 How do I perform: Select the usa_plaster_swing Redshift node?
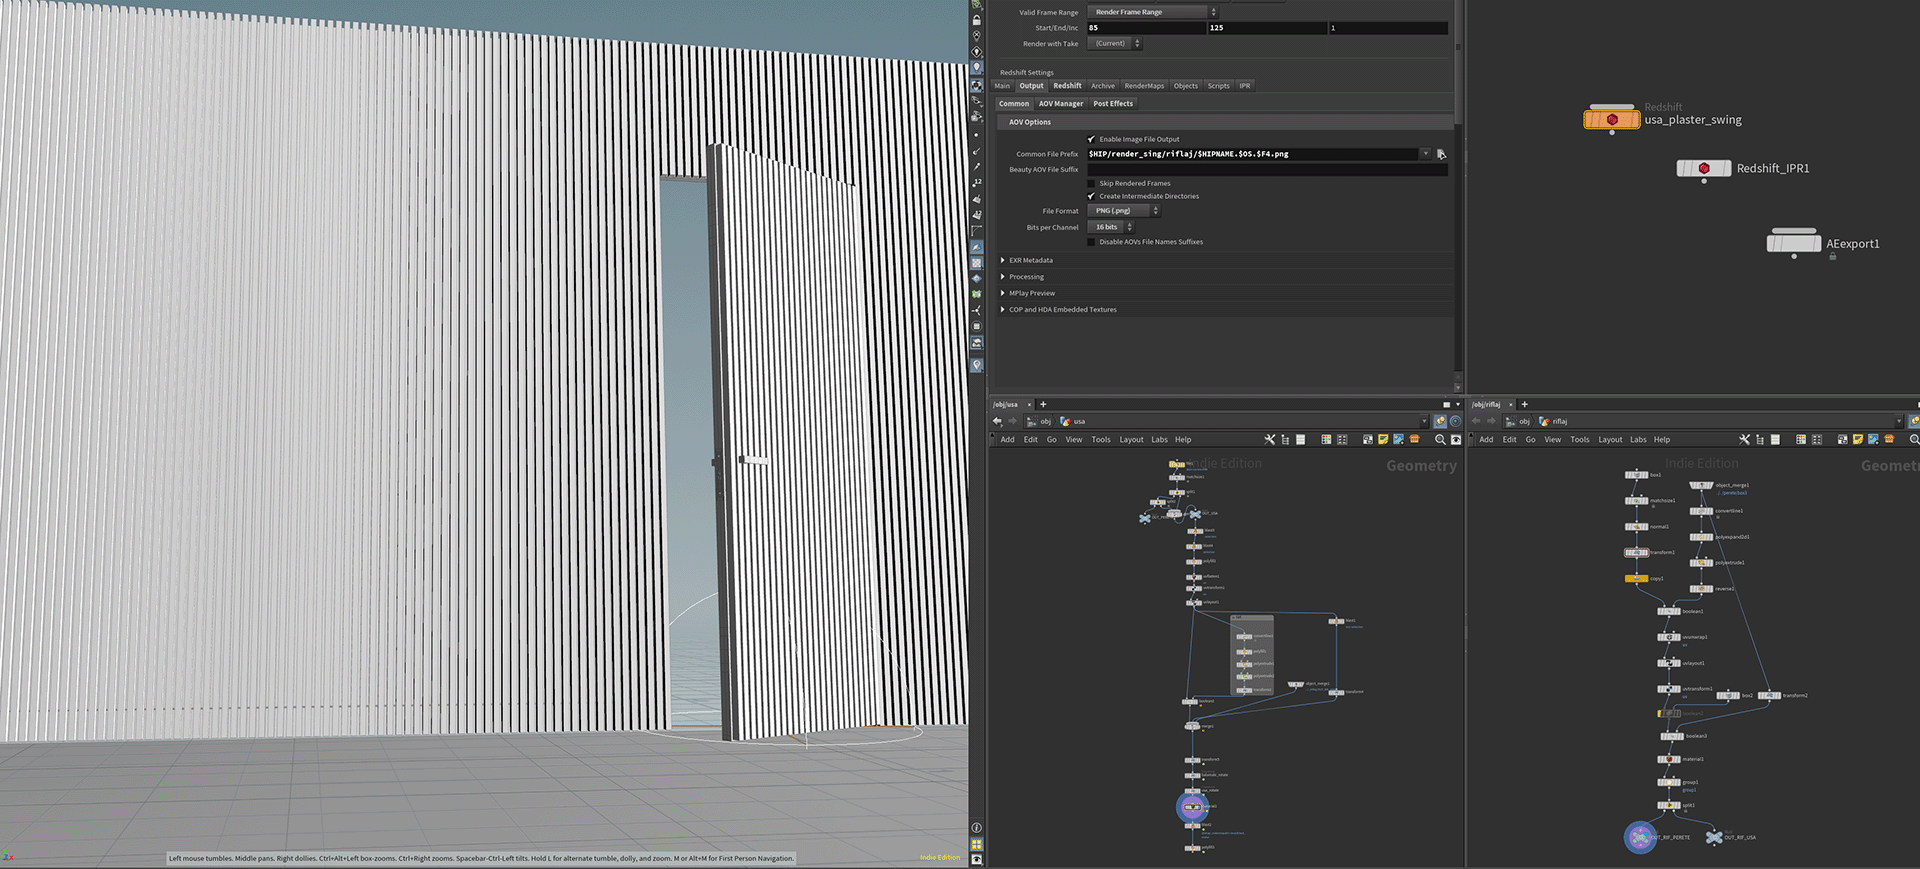1611,120
